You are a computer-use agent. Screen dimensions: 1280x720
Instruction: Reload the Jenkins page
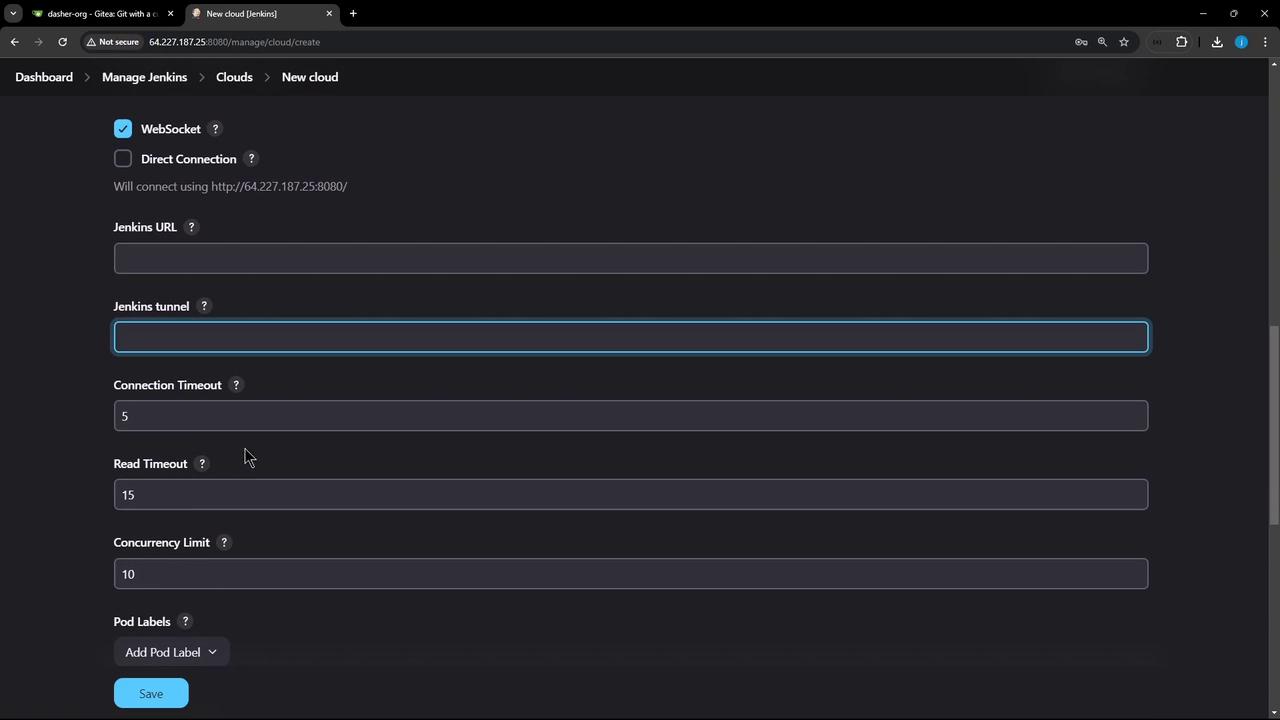coord(62,42)
